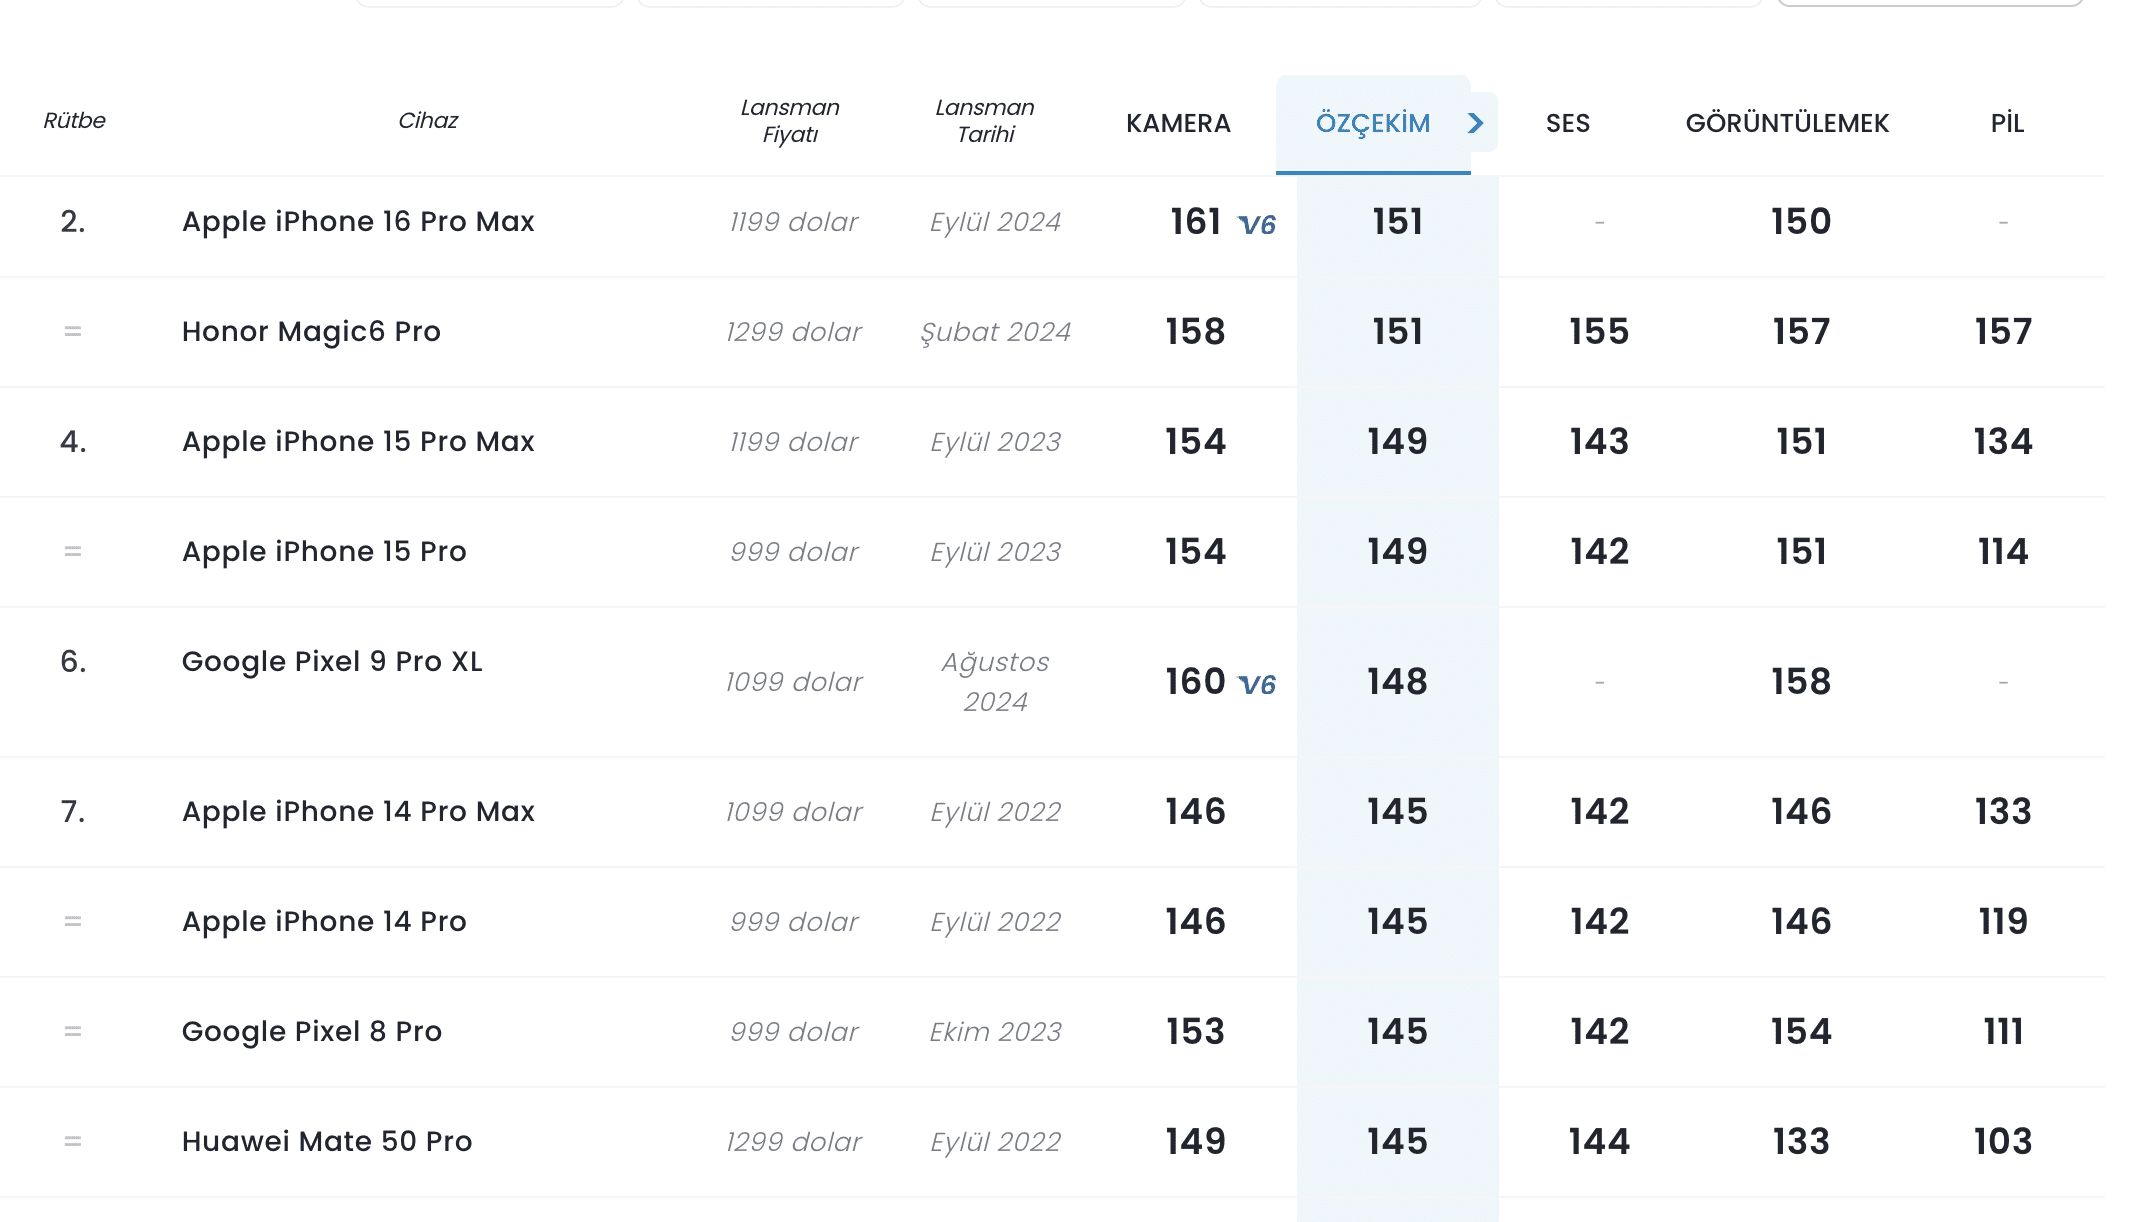Switch to the KAMERA column tab
Screen dimensions: 2144x1222
click(x=1178, y=123)
